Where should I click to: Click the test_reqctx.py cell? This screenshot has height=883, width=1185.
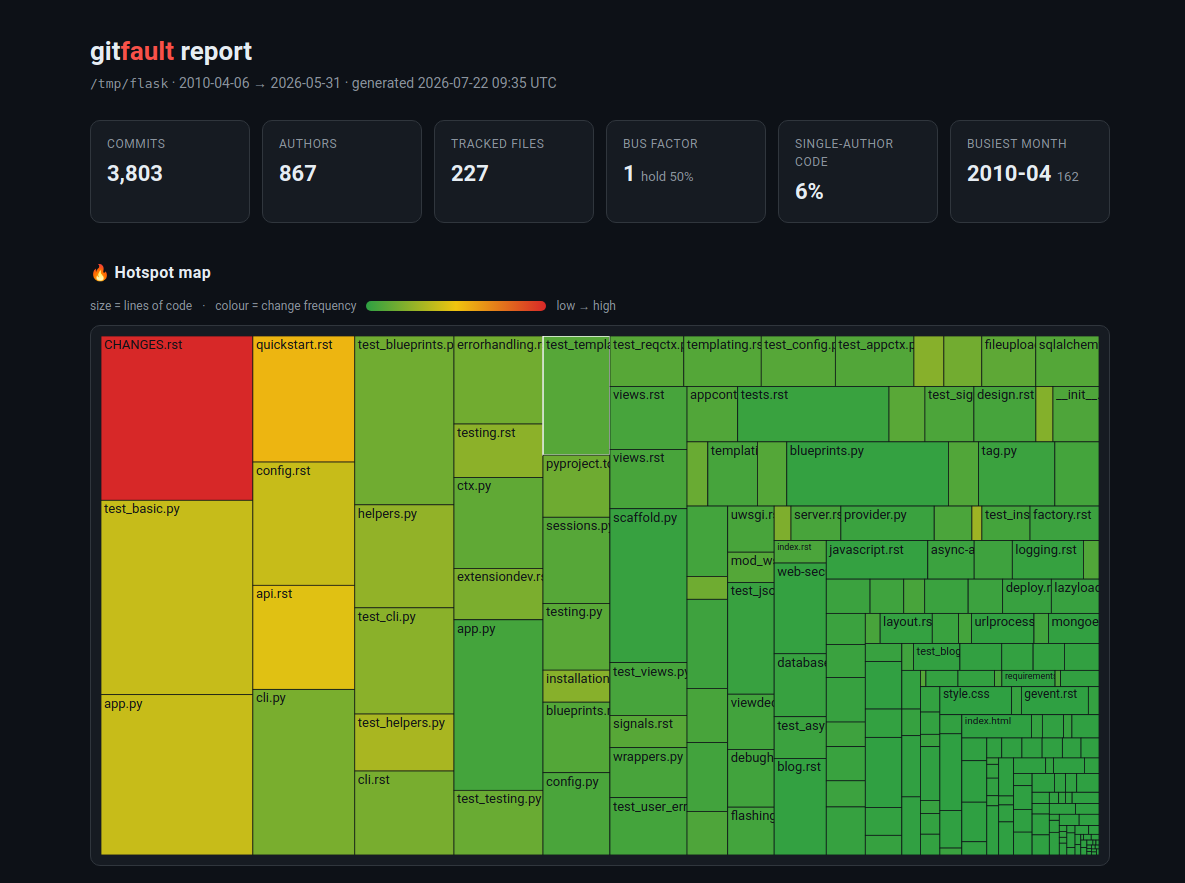[647, 361]
